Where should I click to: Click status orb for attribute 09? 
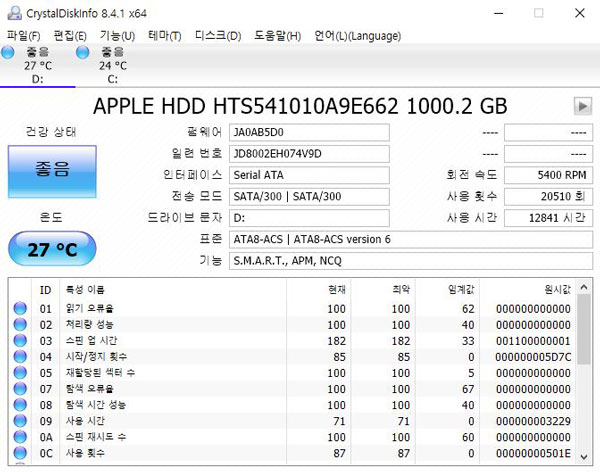click(x=20, y=421)
